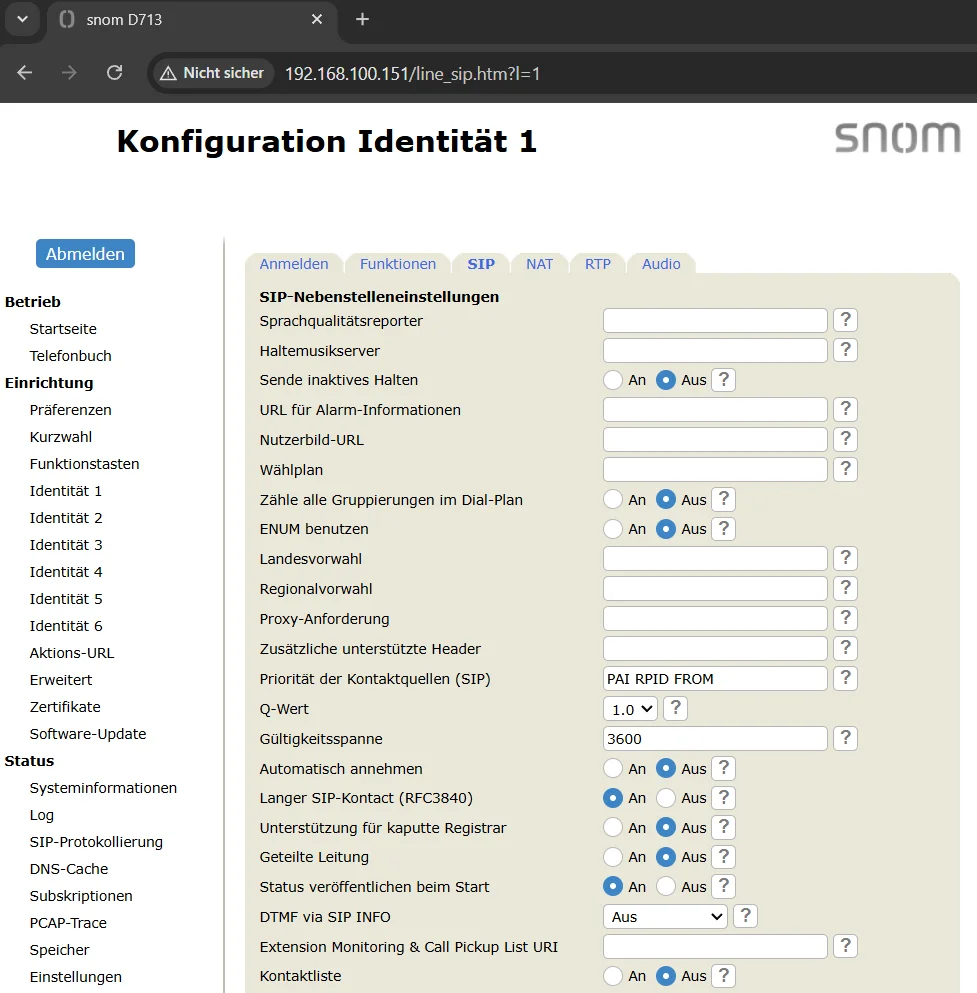This screenshot has height=993, width=977.
Task: Open help icon next to Haltemusikserver
Action: point(845,350)
